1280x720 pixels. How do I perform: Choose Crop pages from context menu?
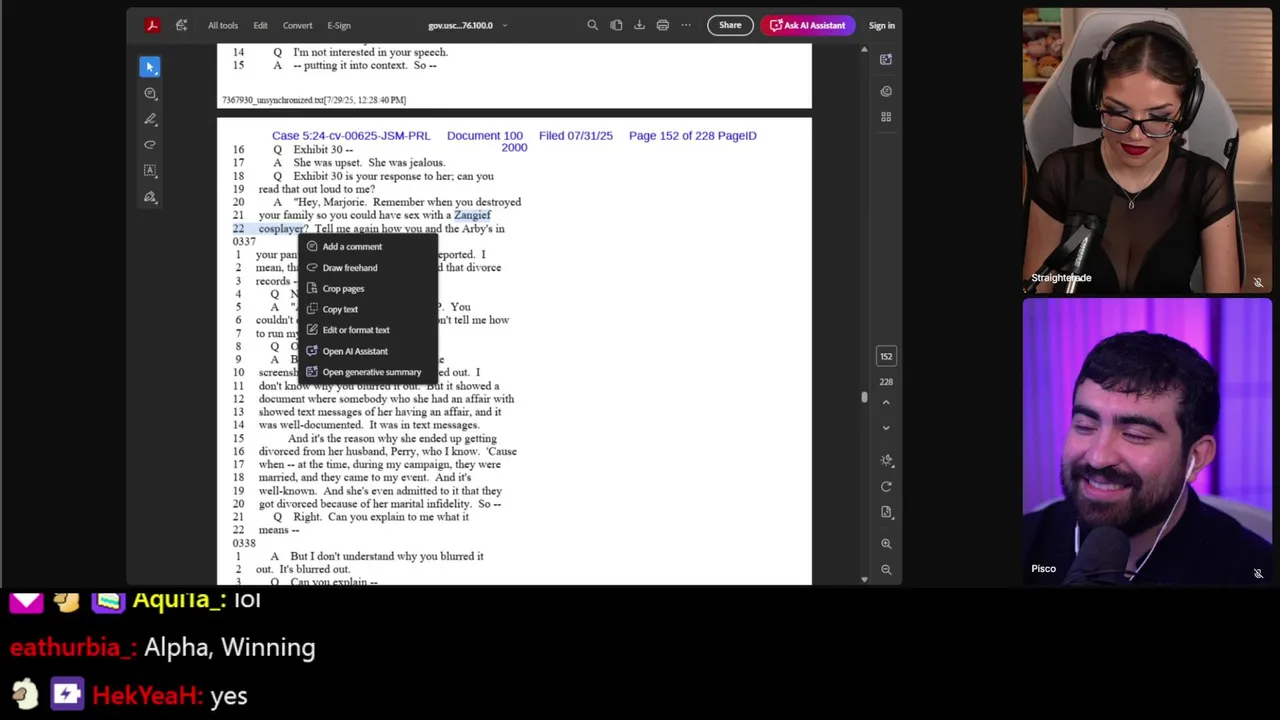pos(368,289)
